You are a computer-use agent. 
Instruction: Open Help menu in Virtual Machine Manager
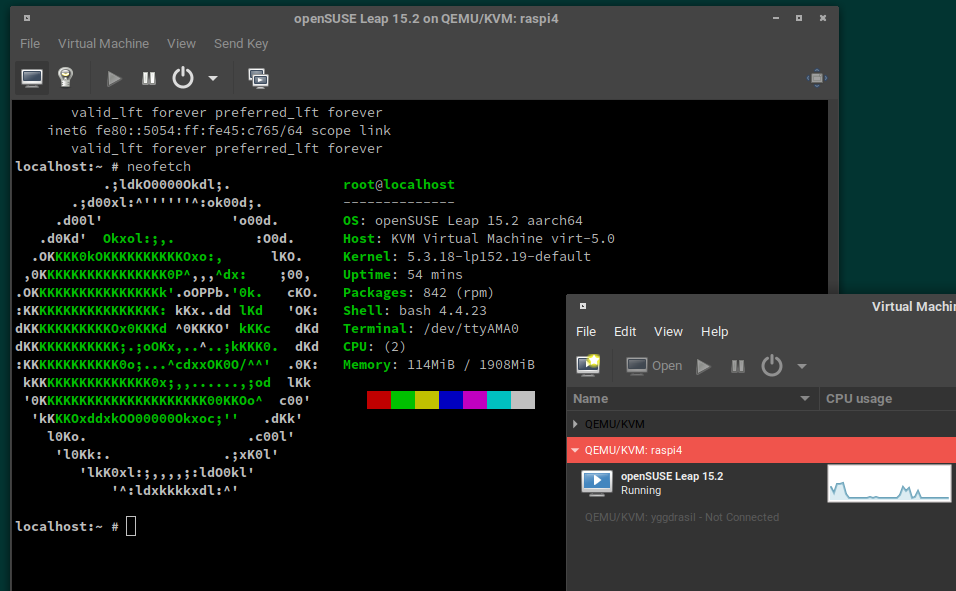pyautogui.click(x=715, y=332)
